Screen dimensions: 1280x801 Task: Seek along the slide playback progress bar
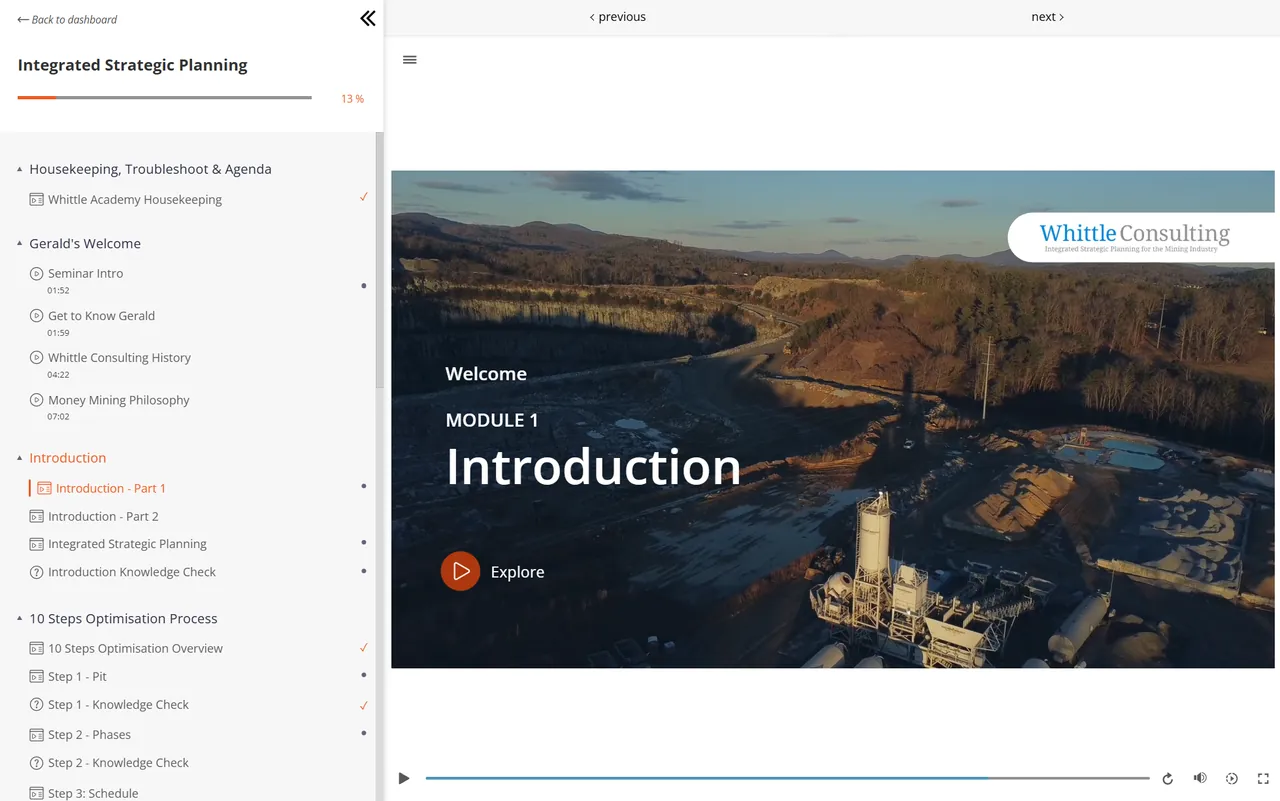[787, 778]
